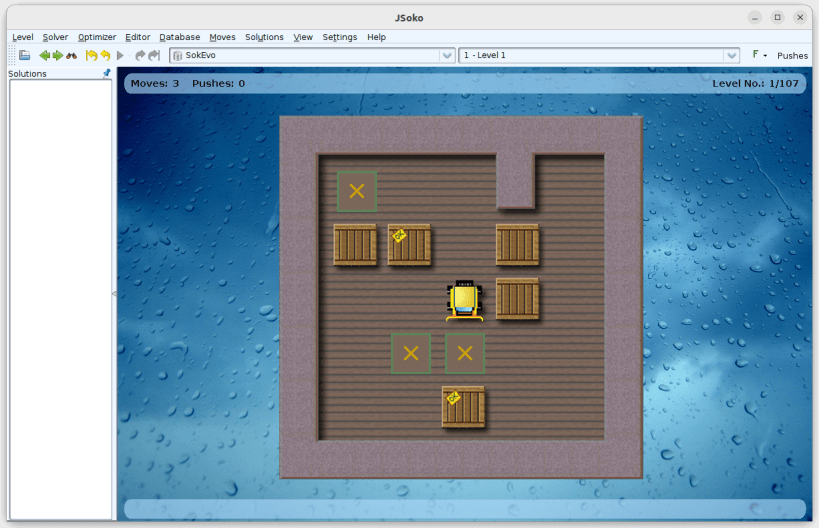Collapse the Solutions sidebar via splitter arrow
The width and height of the screenshot is (819, 528).
coord(114,294)
